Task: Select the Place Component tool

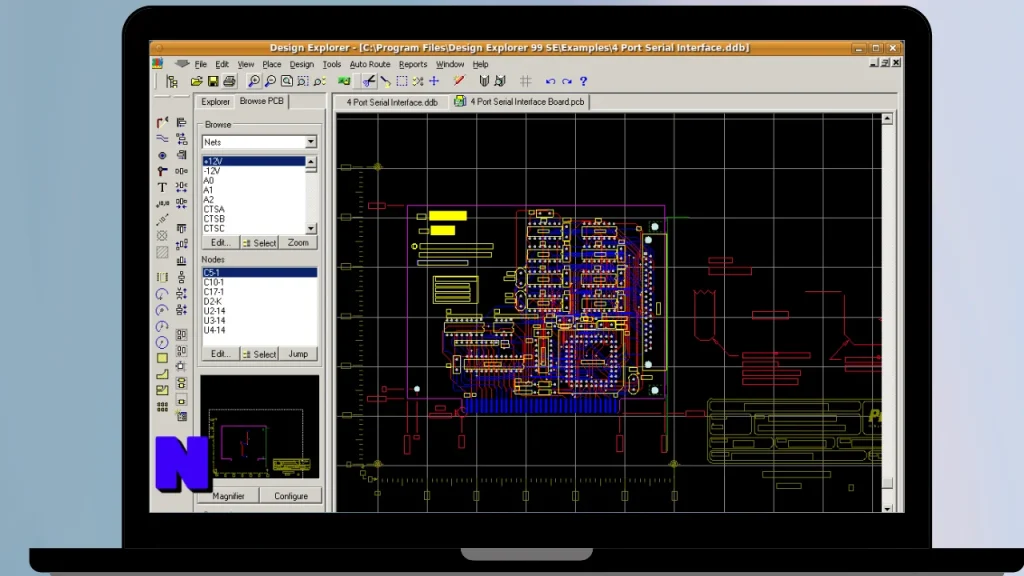Action: coord(162,278)
